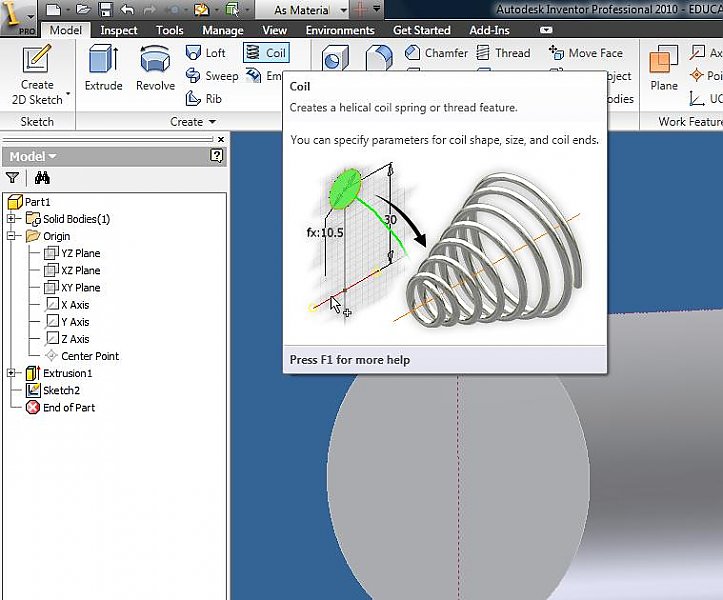
Task: Create a work Axis
Action: (x=706, y=53)
